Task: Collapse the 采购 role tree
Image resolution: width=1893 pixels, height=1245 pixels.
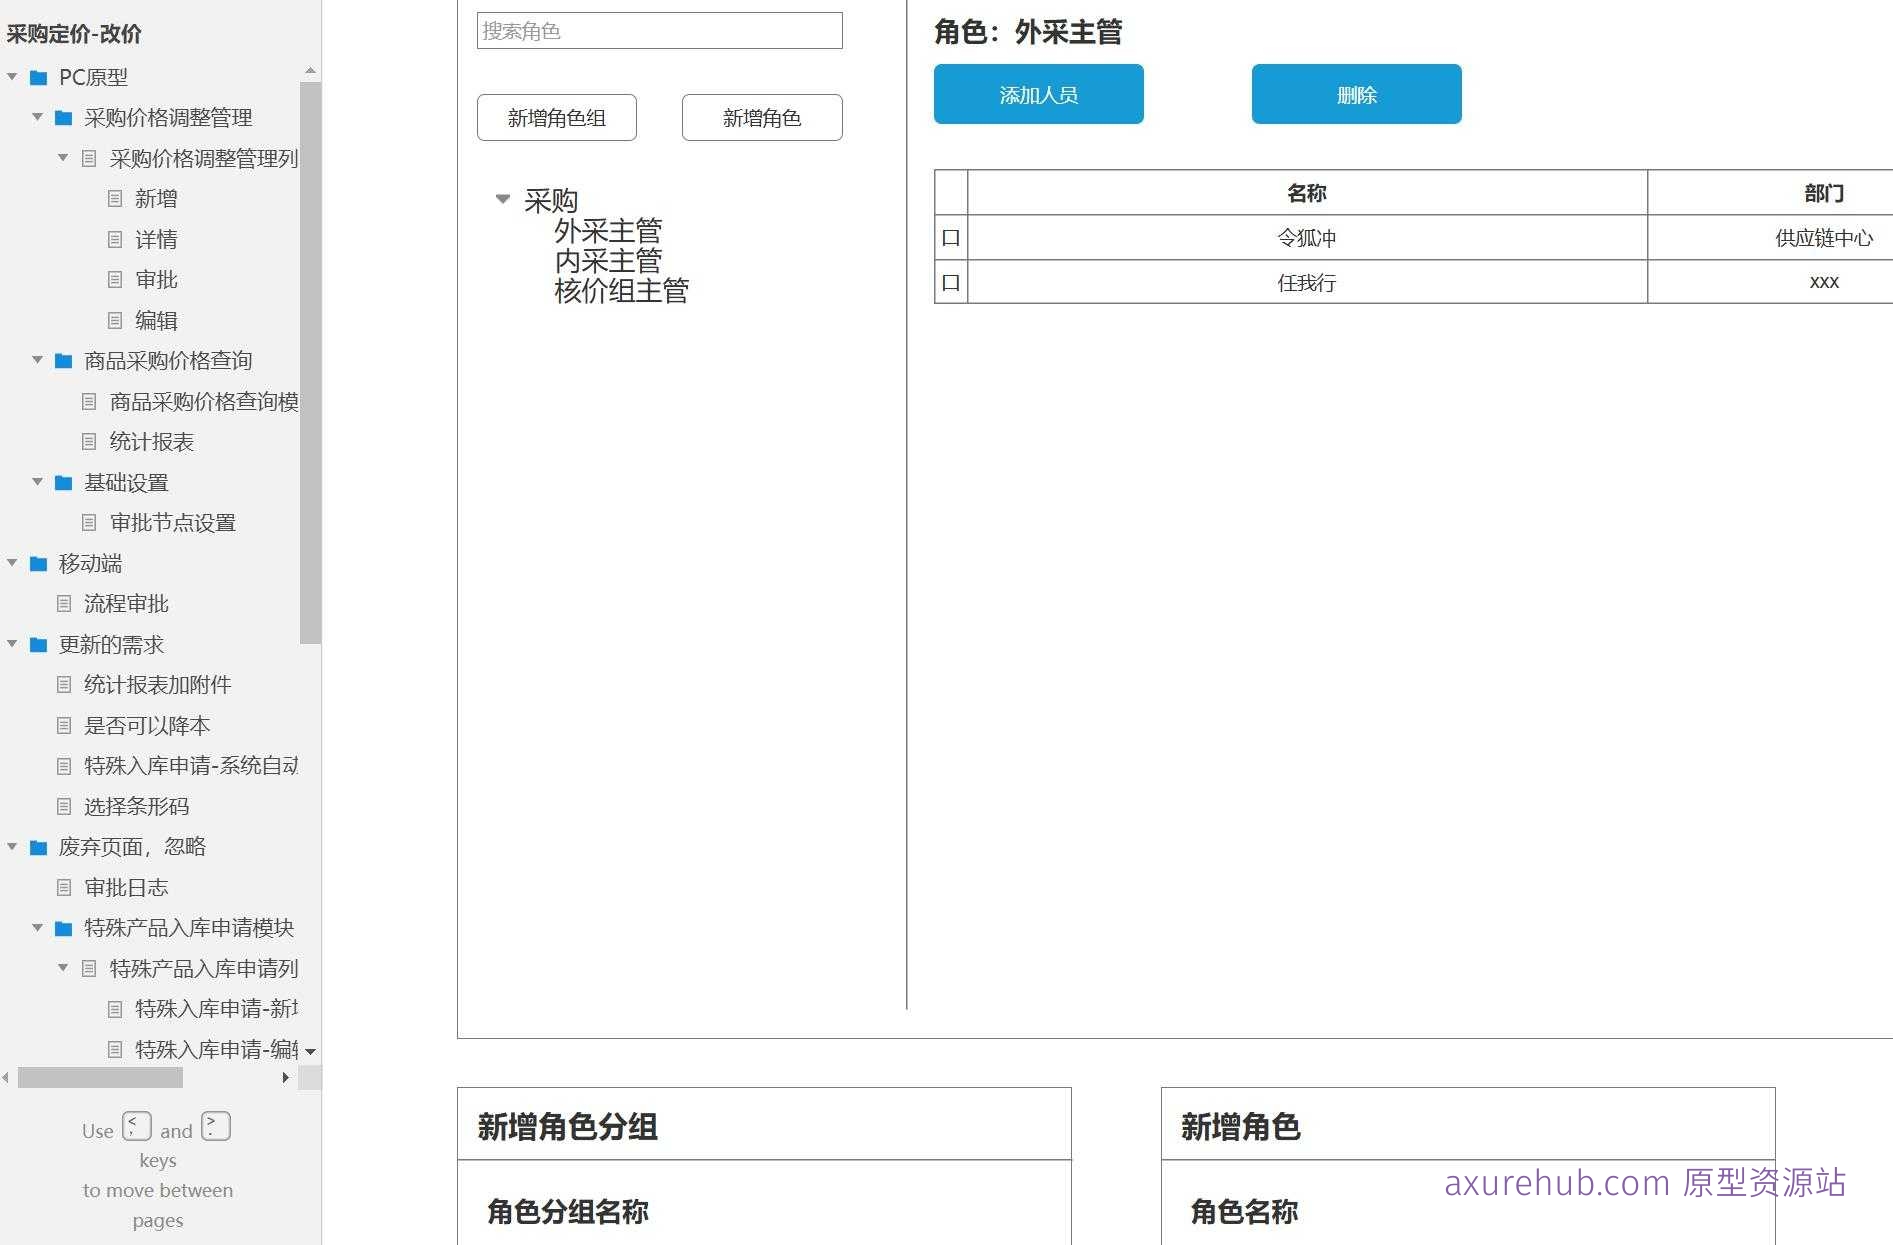Action: pyautogui.click(x=502, y=199)
